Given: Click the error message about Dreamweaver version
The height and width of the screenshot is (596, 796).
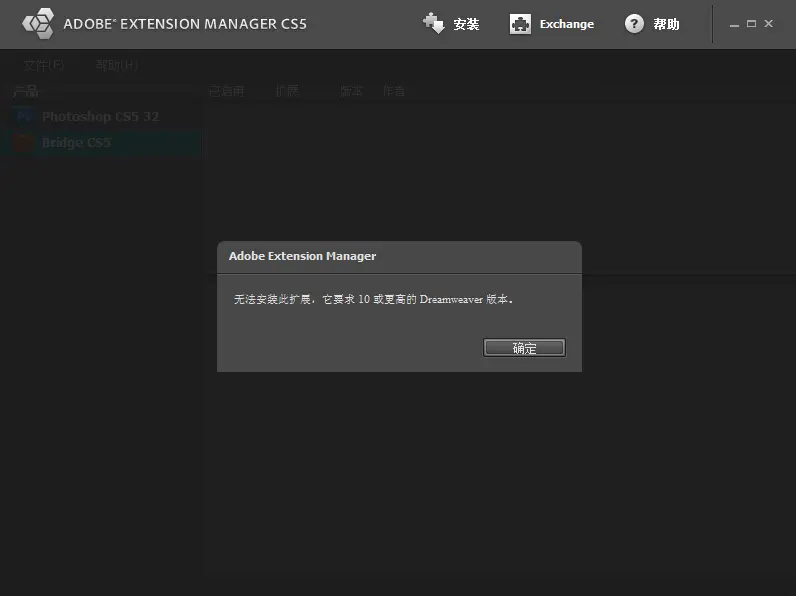Looking at the screenshot, I should coord(373,299).
